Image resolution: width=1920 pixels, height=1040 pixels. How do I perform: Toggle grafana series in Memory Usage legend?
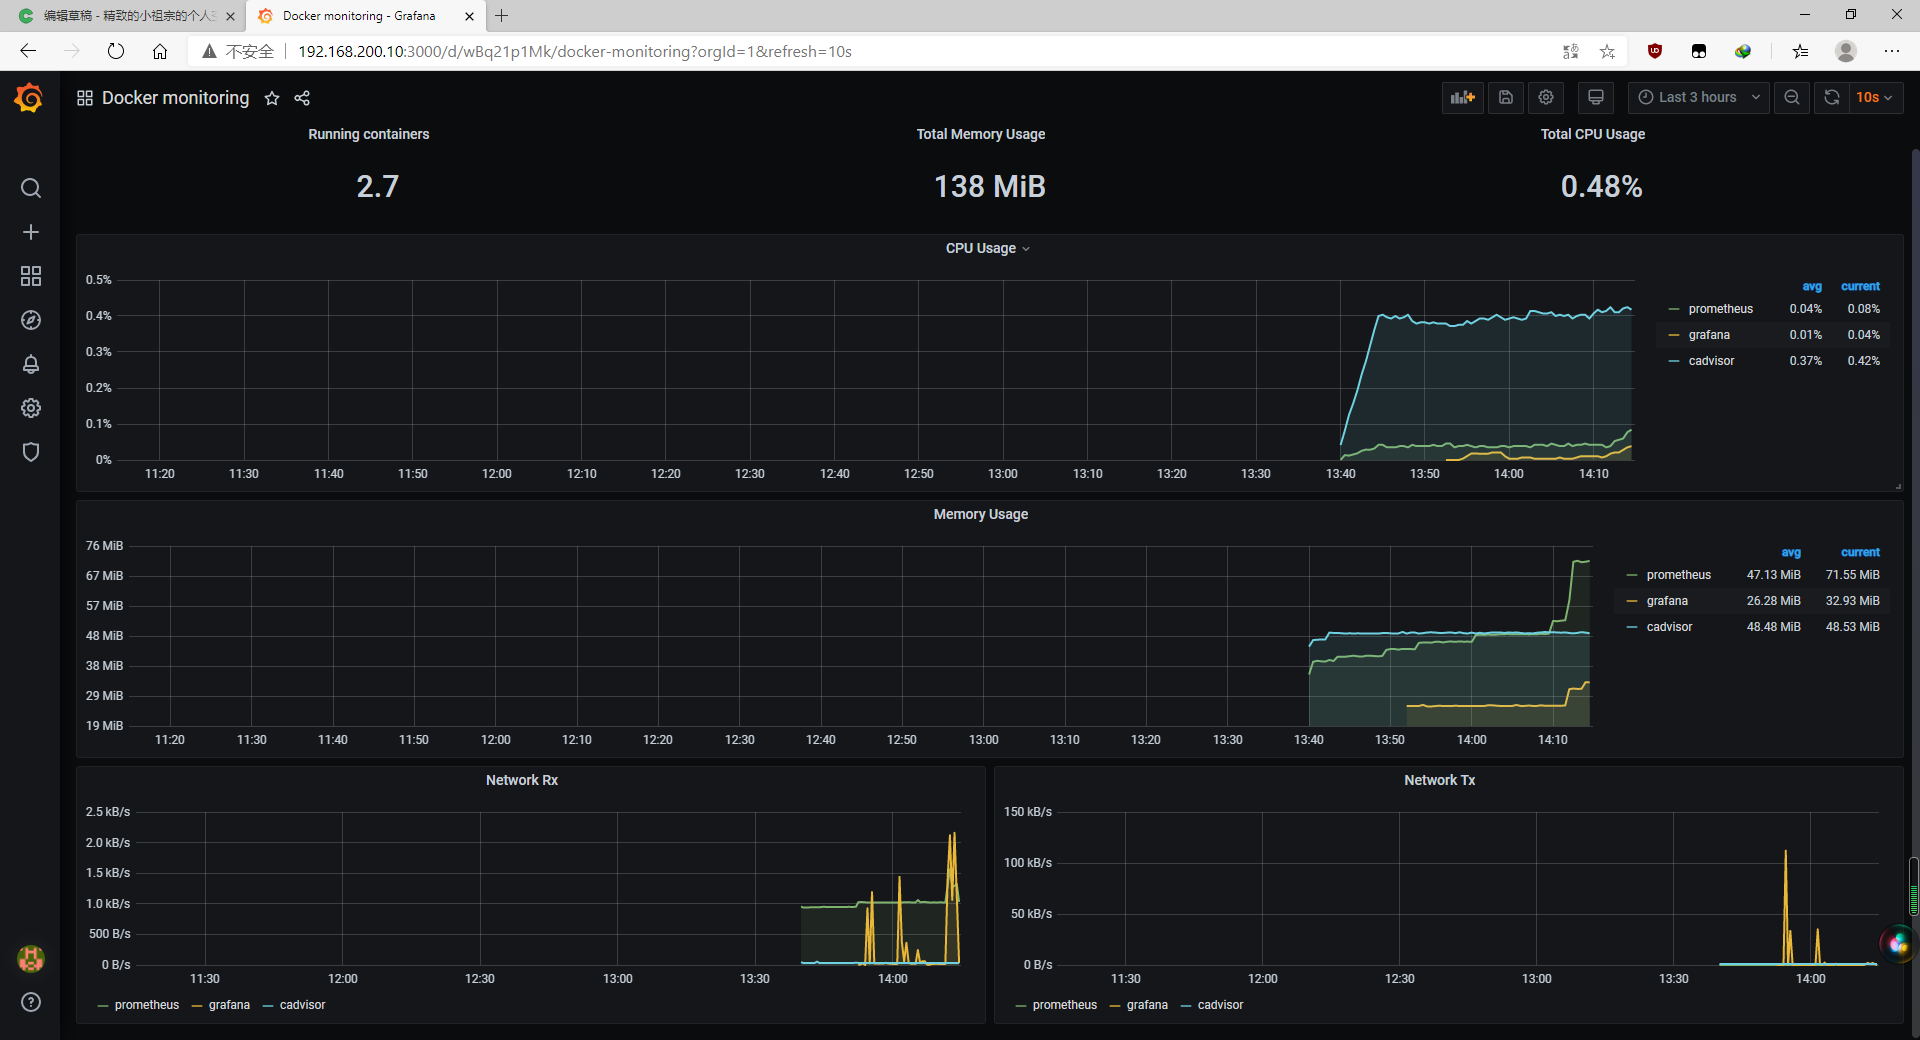click(x=1667, y=601)
